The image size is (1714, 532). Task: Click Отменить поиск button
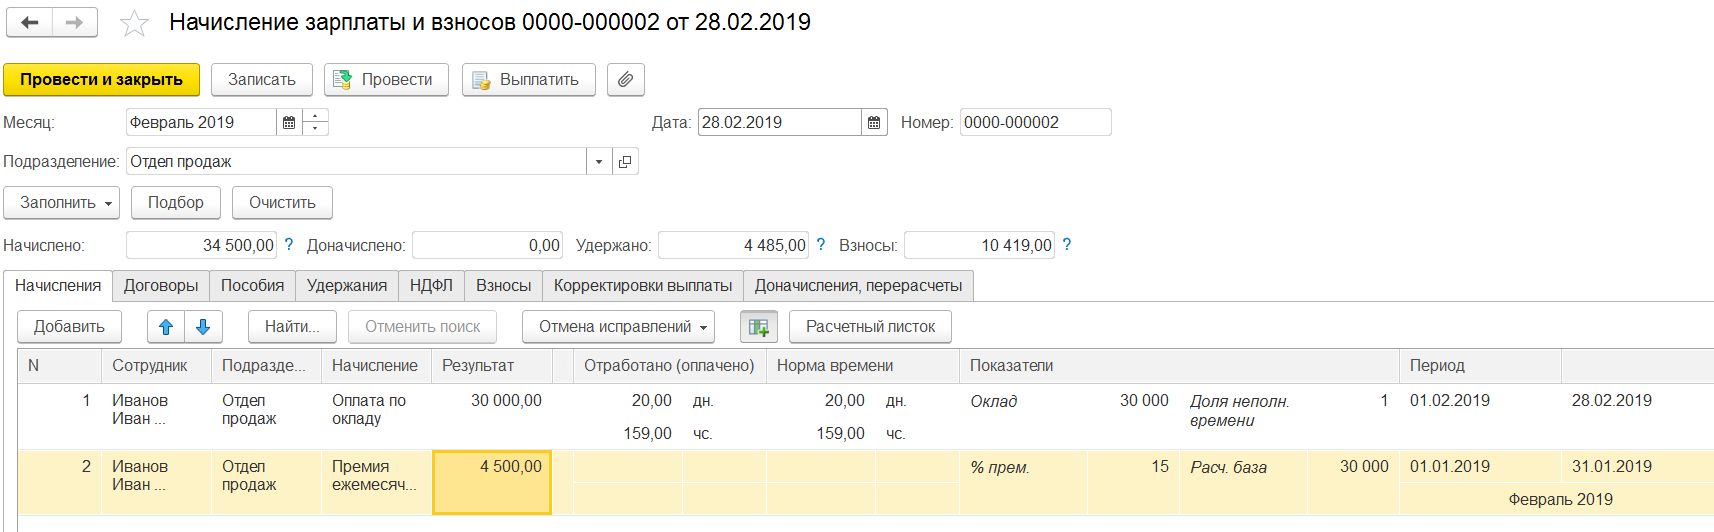pyautogui.click(x=422, y=326)
